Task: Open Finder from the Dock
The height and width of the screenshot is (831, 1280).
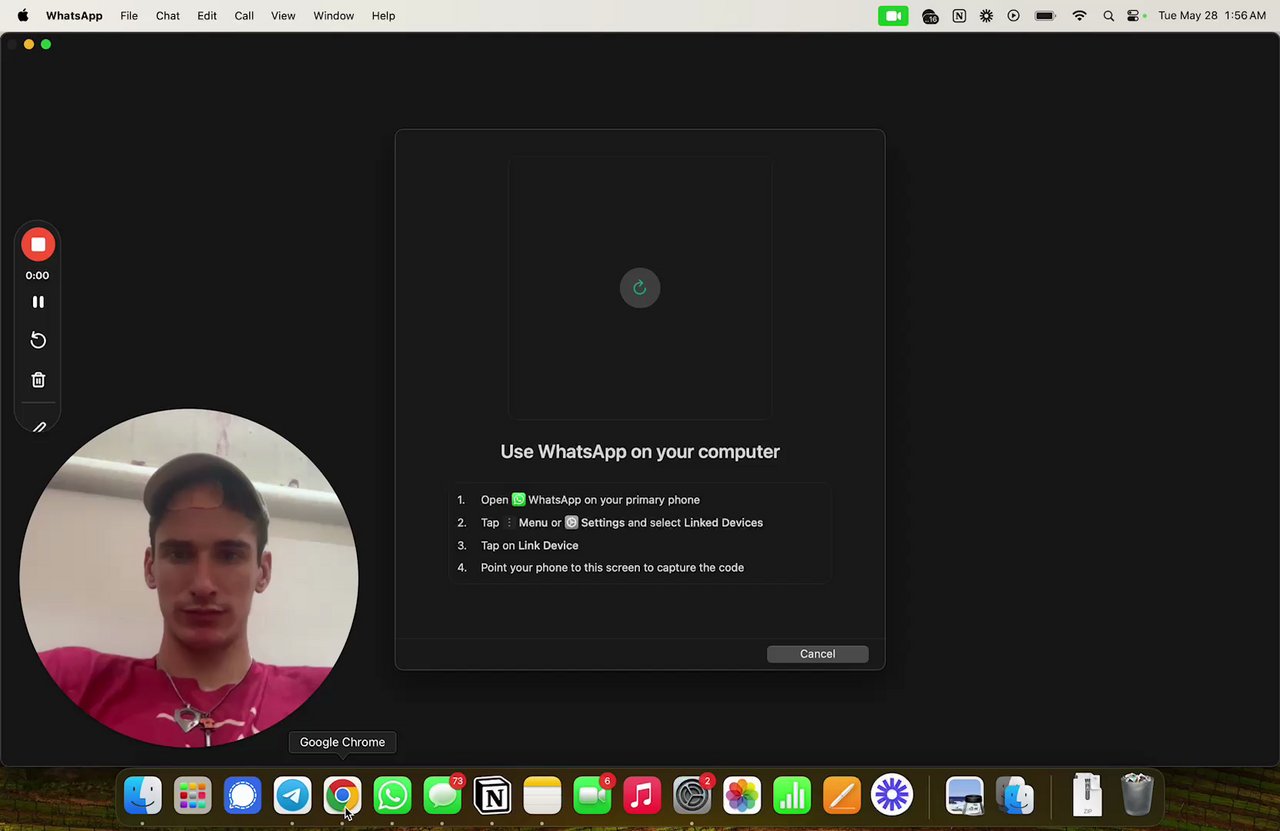Action: pos(143,796)
